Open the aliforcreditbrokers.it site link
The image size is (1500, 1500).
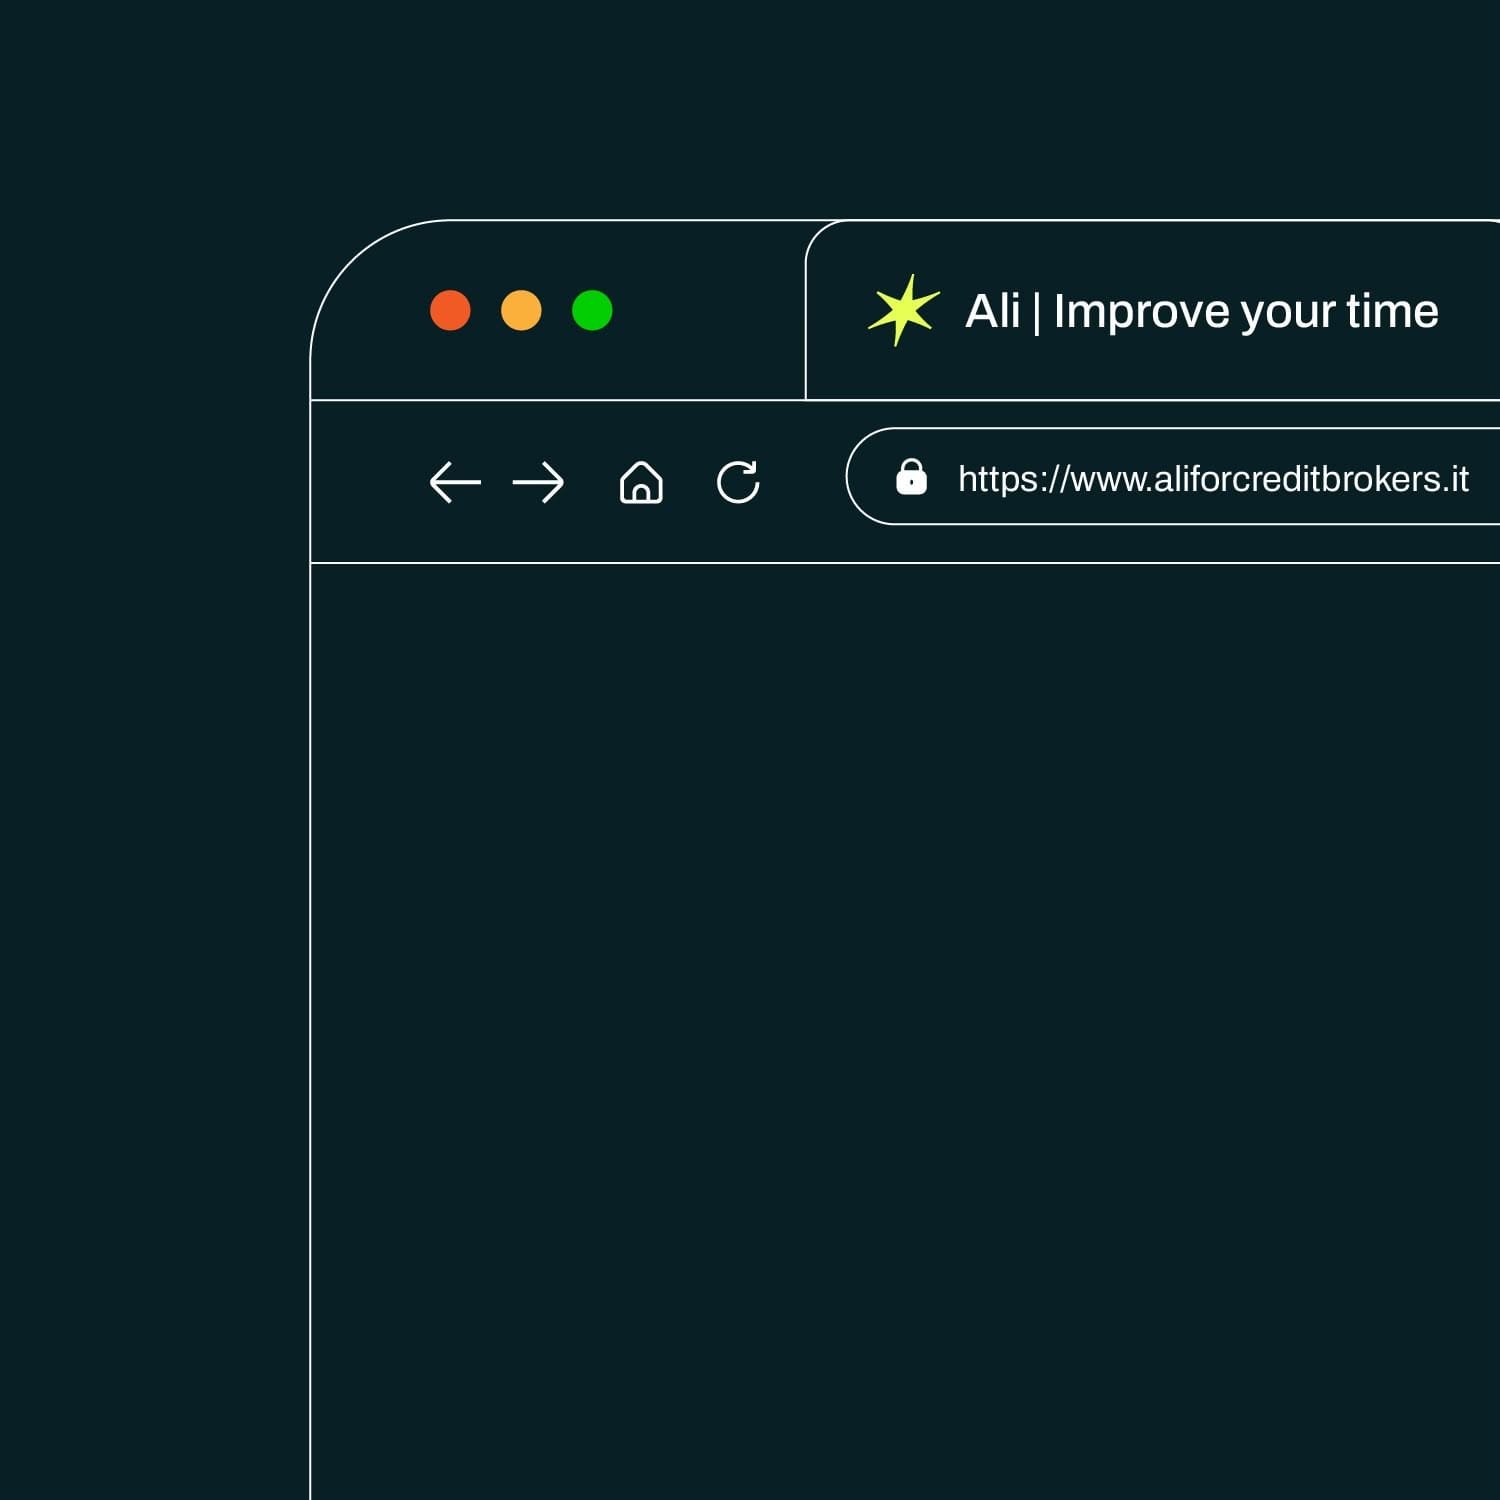click(1214, 478)
